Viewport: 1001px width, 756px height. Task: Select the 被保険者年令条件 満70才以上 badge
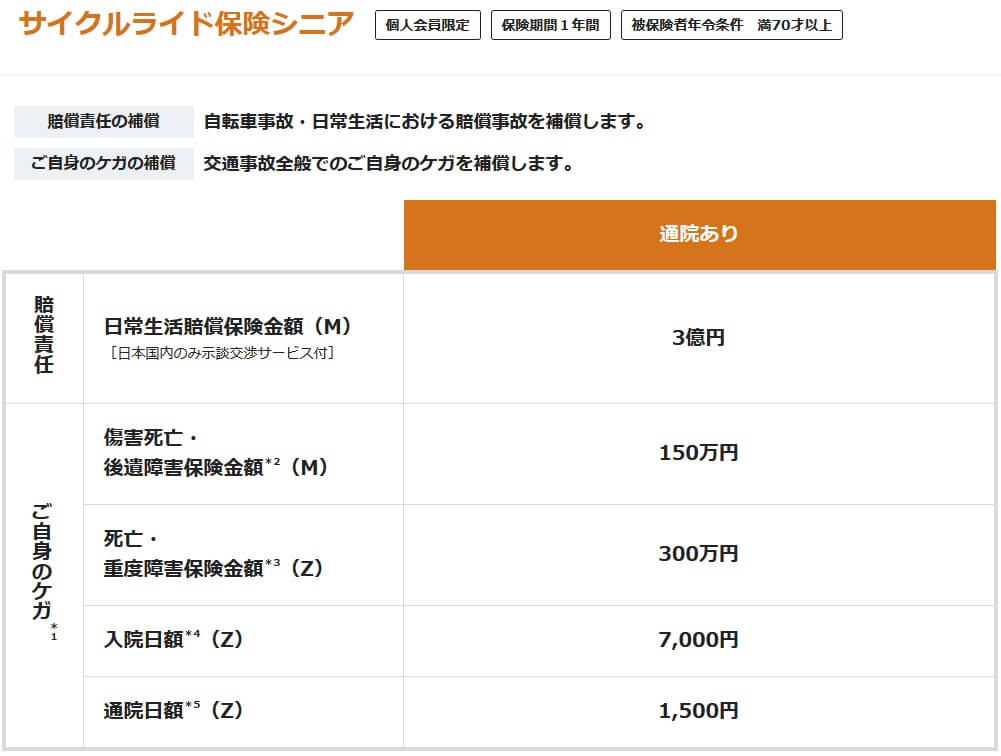731,25
